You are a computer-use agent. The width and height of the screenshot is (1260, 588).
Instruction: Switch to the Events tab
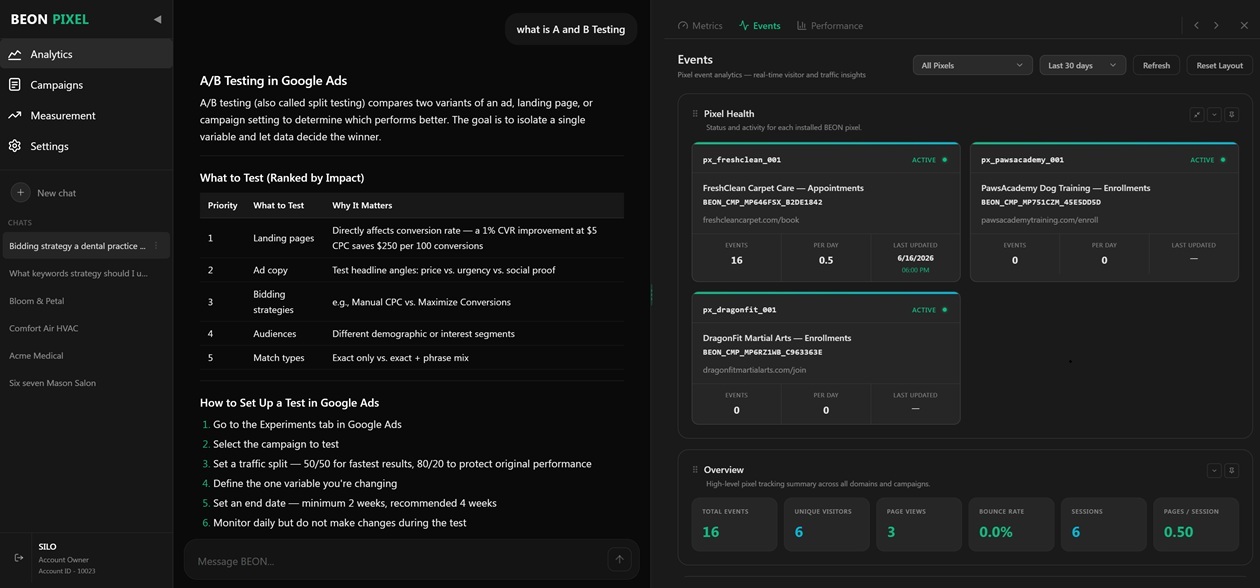(x=760, y=26)
